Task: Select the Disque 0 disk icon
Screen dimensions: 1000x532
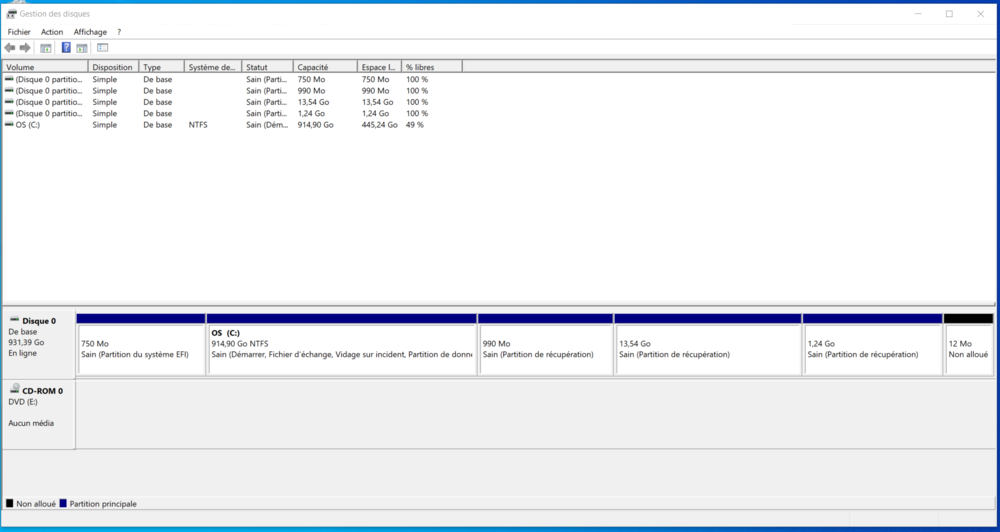Action: coord(14,320)
